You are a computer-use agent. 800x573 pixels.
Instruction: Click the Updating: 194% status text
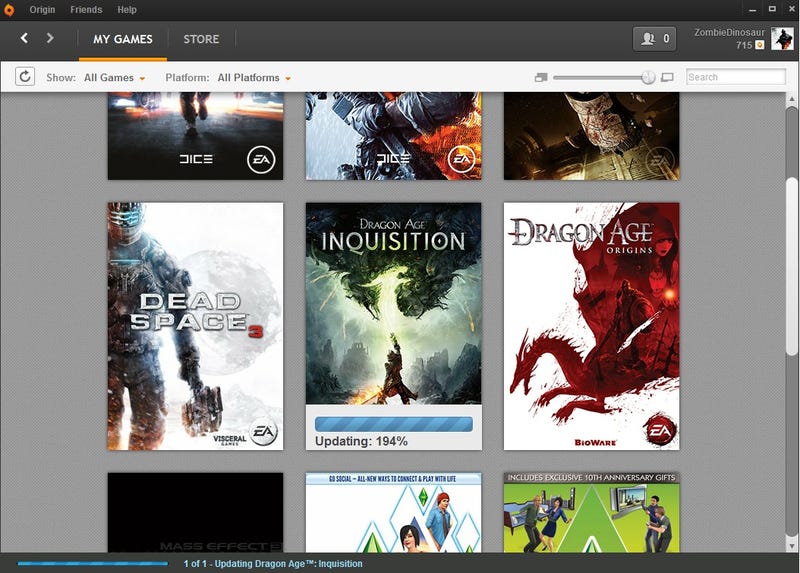point(361,441)
